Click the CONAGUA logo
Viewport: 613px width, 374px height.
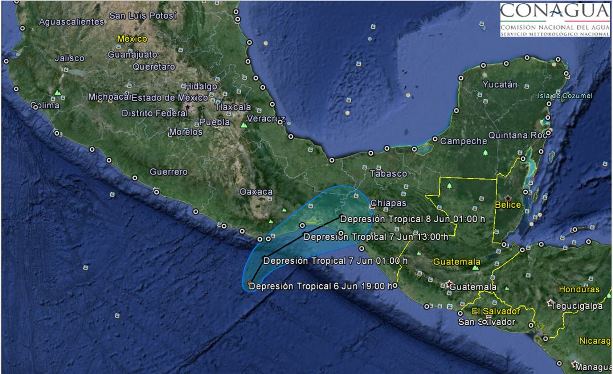click(554, 20)
